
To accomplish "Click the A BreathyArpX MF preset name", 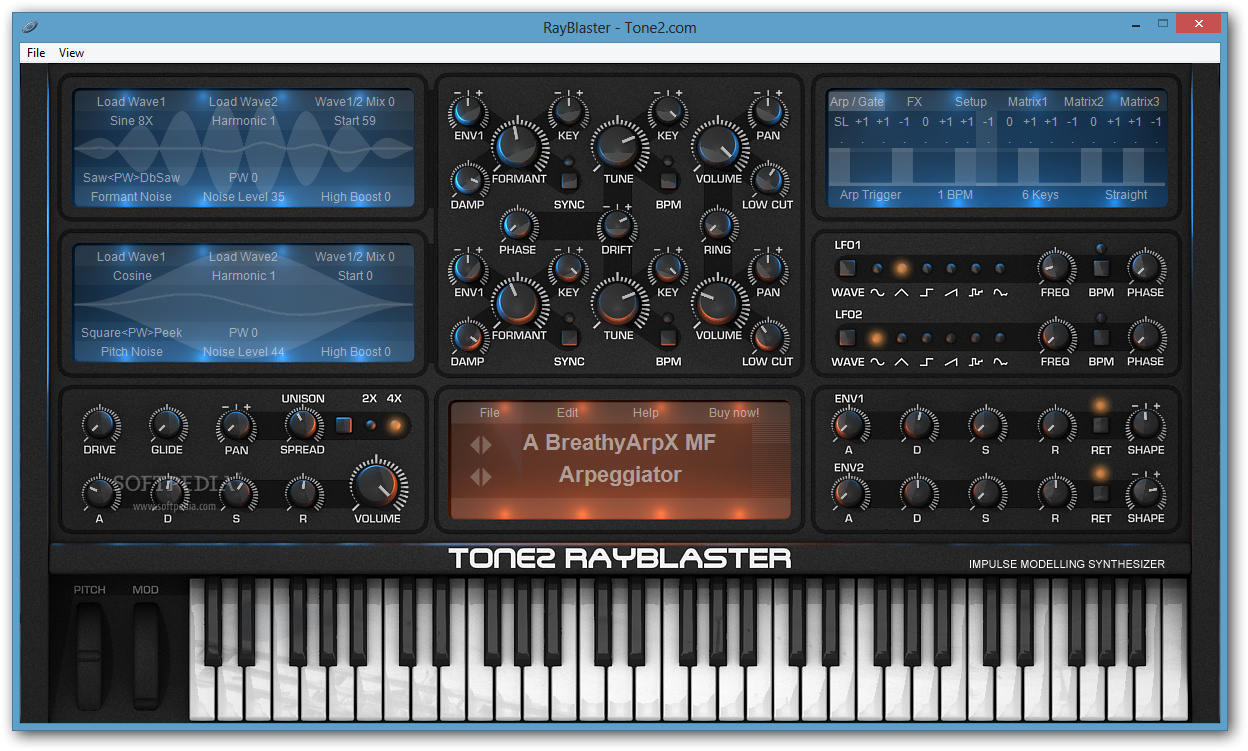I will tap(619, 442).
